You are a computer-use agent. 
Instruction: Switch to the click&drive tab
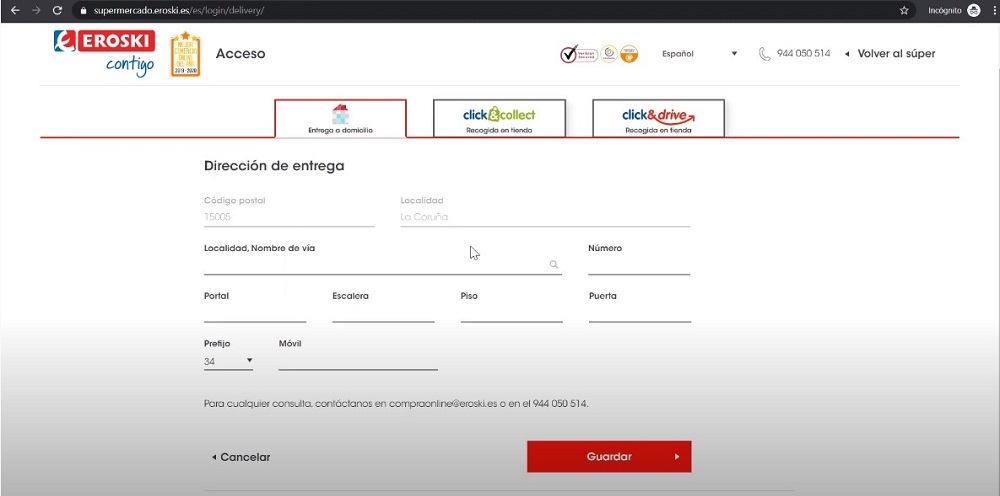point(658,119)
